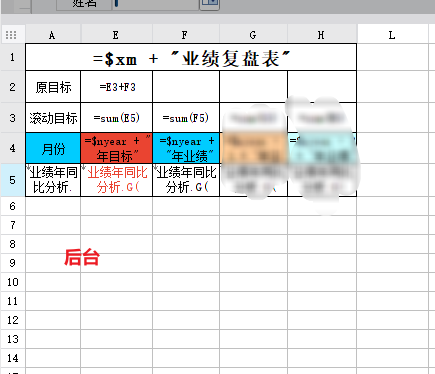Select the 滚动目标 cell
The image size is (435, 374).
pos(53,118)
